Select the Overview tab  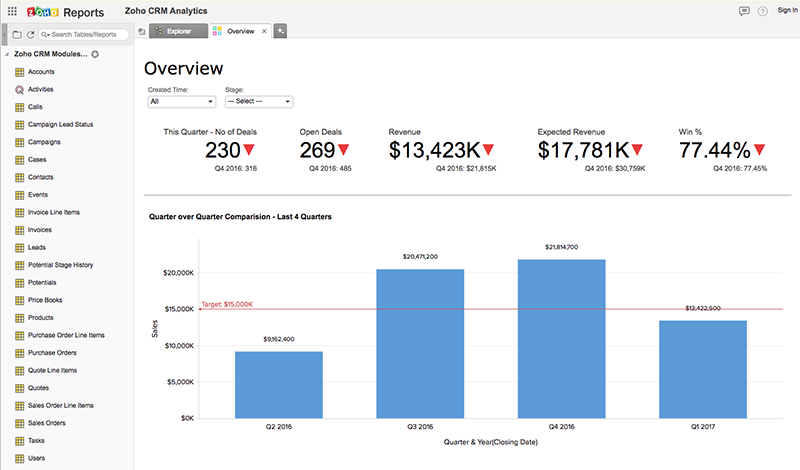tap(240, 31)
